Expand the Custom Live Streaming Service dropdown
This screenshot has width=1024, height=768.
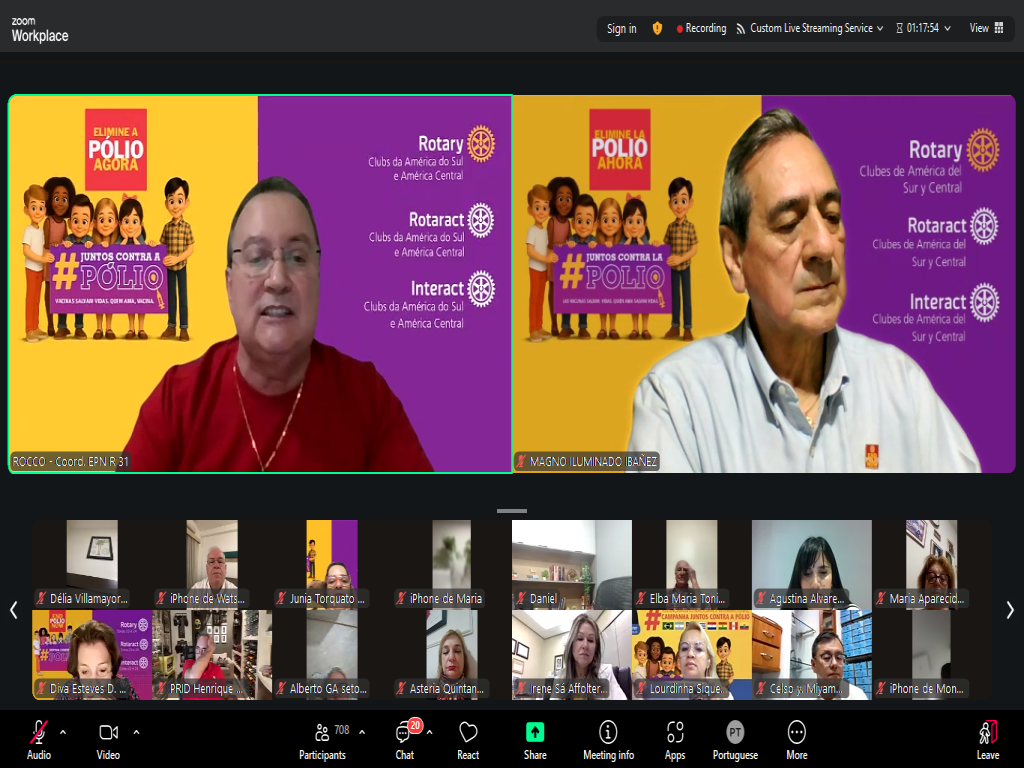880,29
